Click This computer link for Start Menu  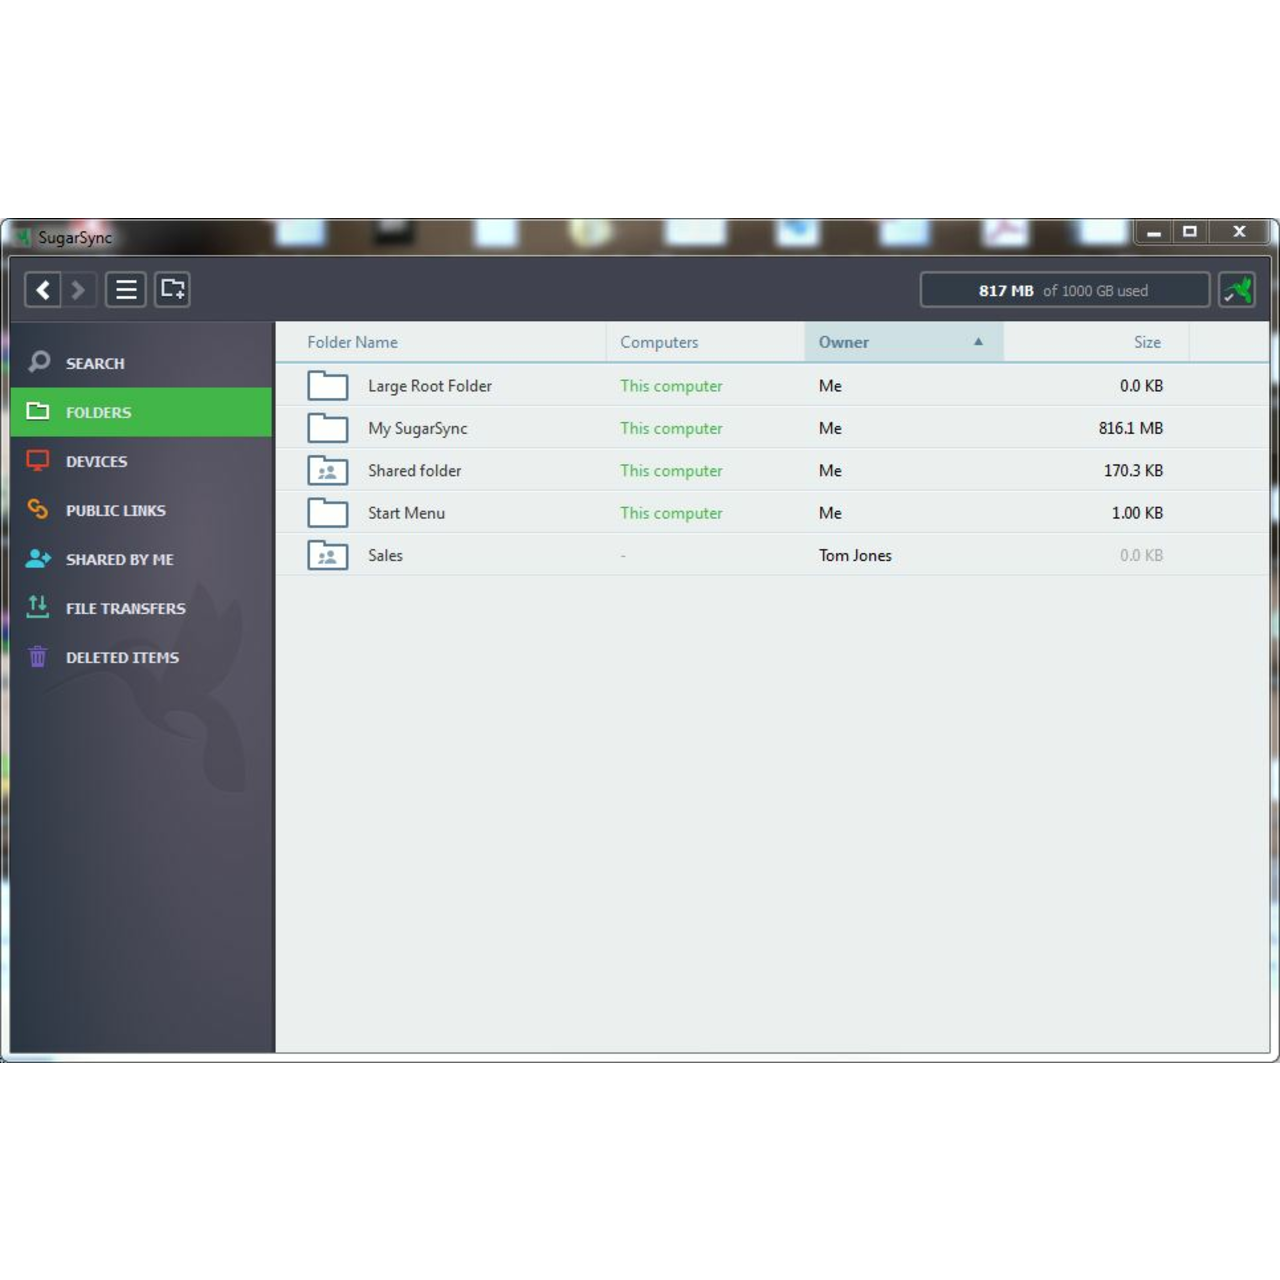coord(671,513)
